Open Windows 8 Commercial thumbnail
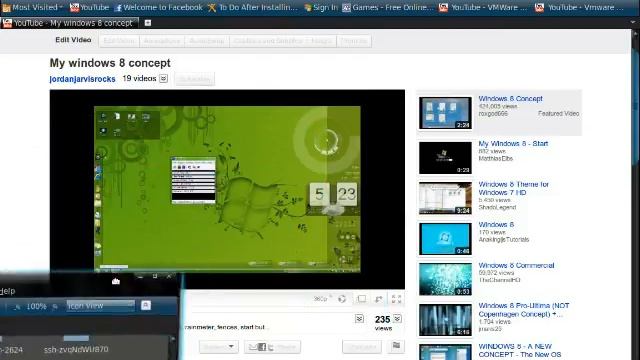The image size is (640, 360). (445, 279)
